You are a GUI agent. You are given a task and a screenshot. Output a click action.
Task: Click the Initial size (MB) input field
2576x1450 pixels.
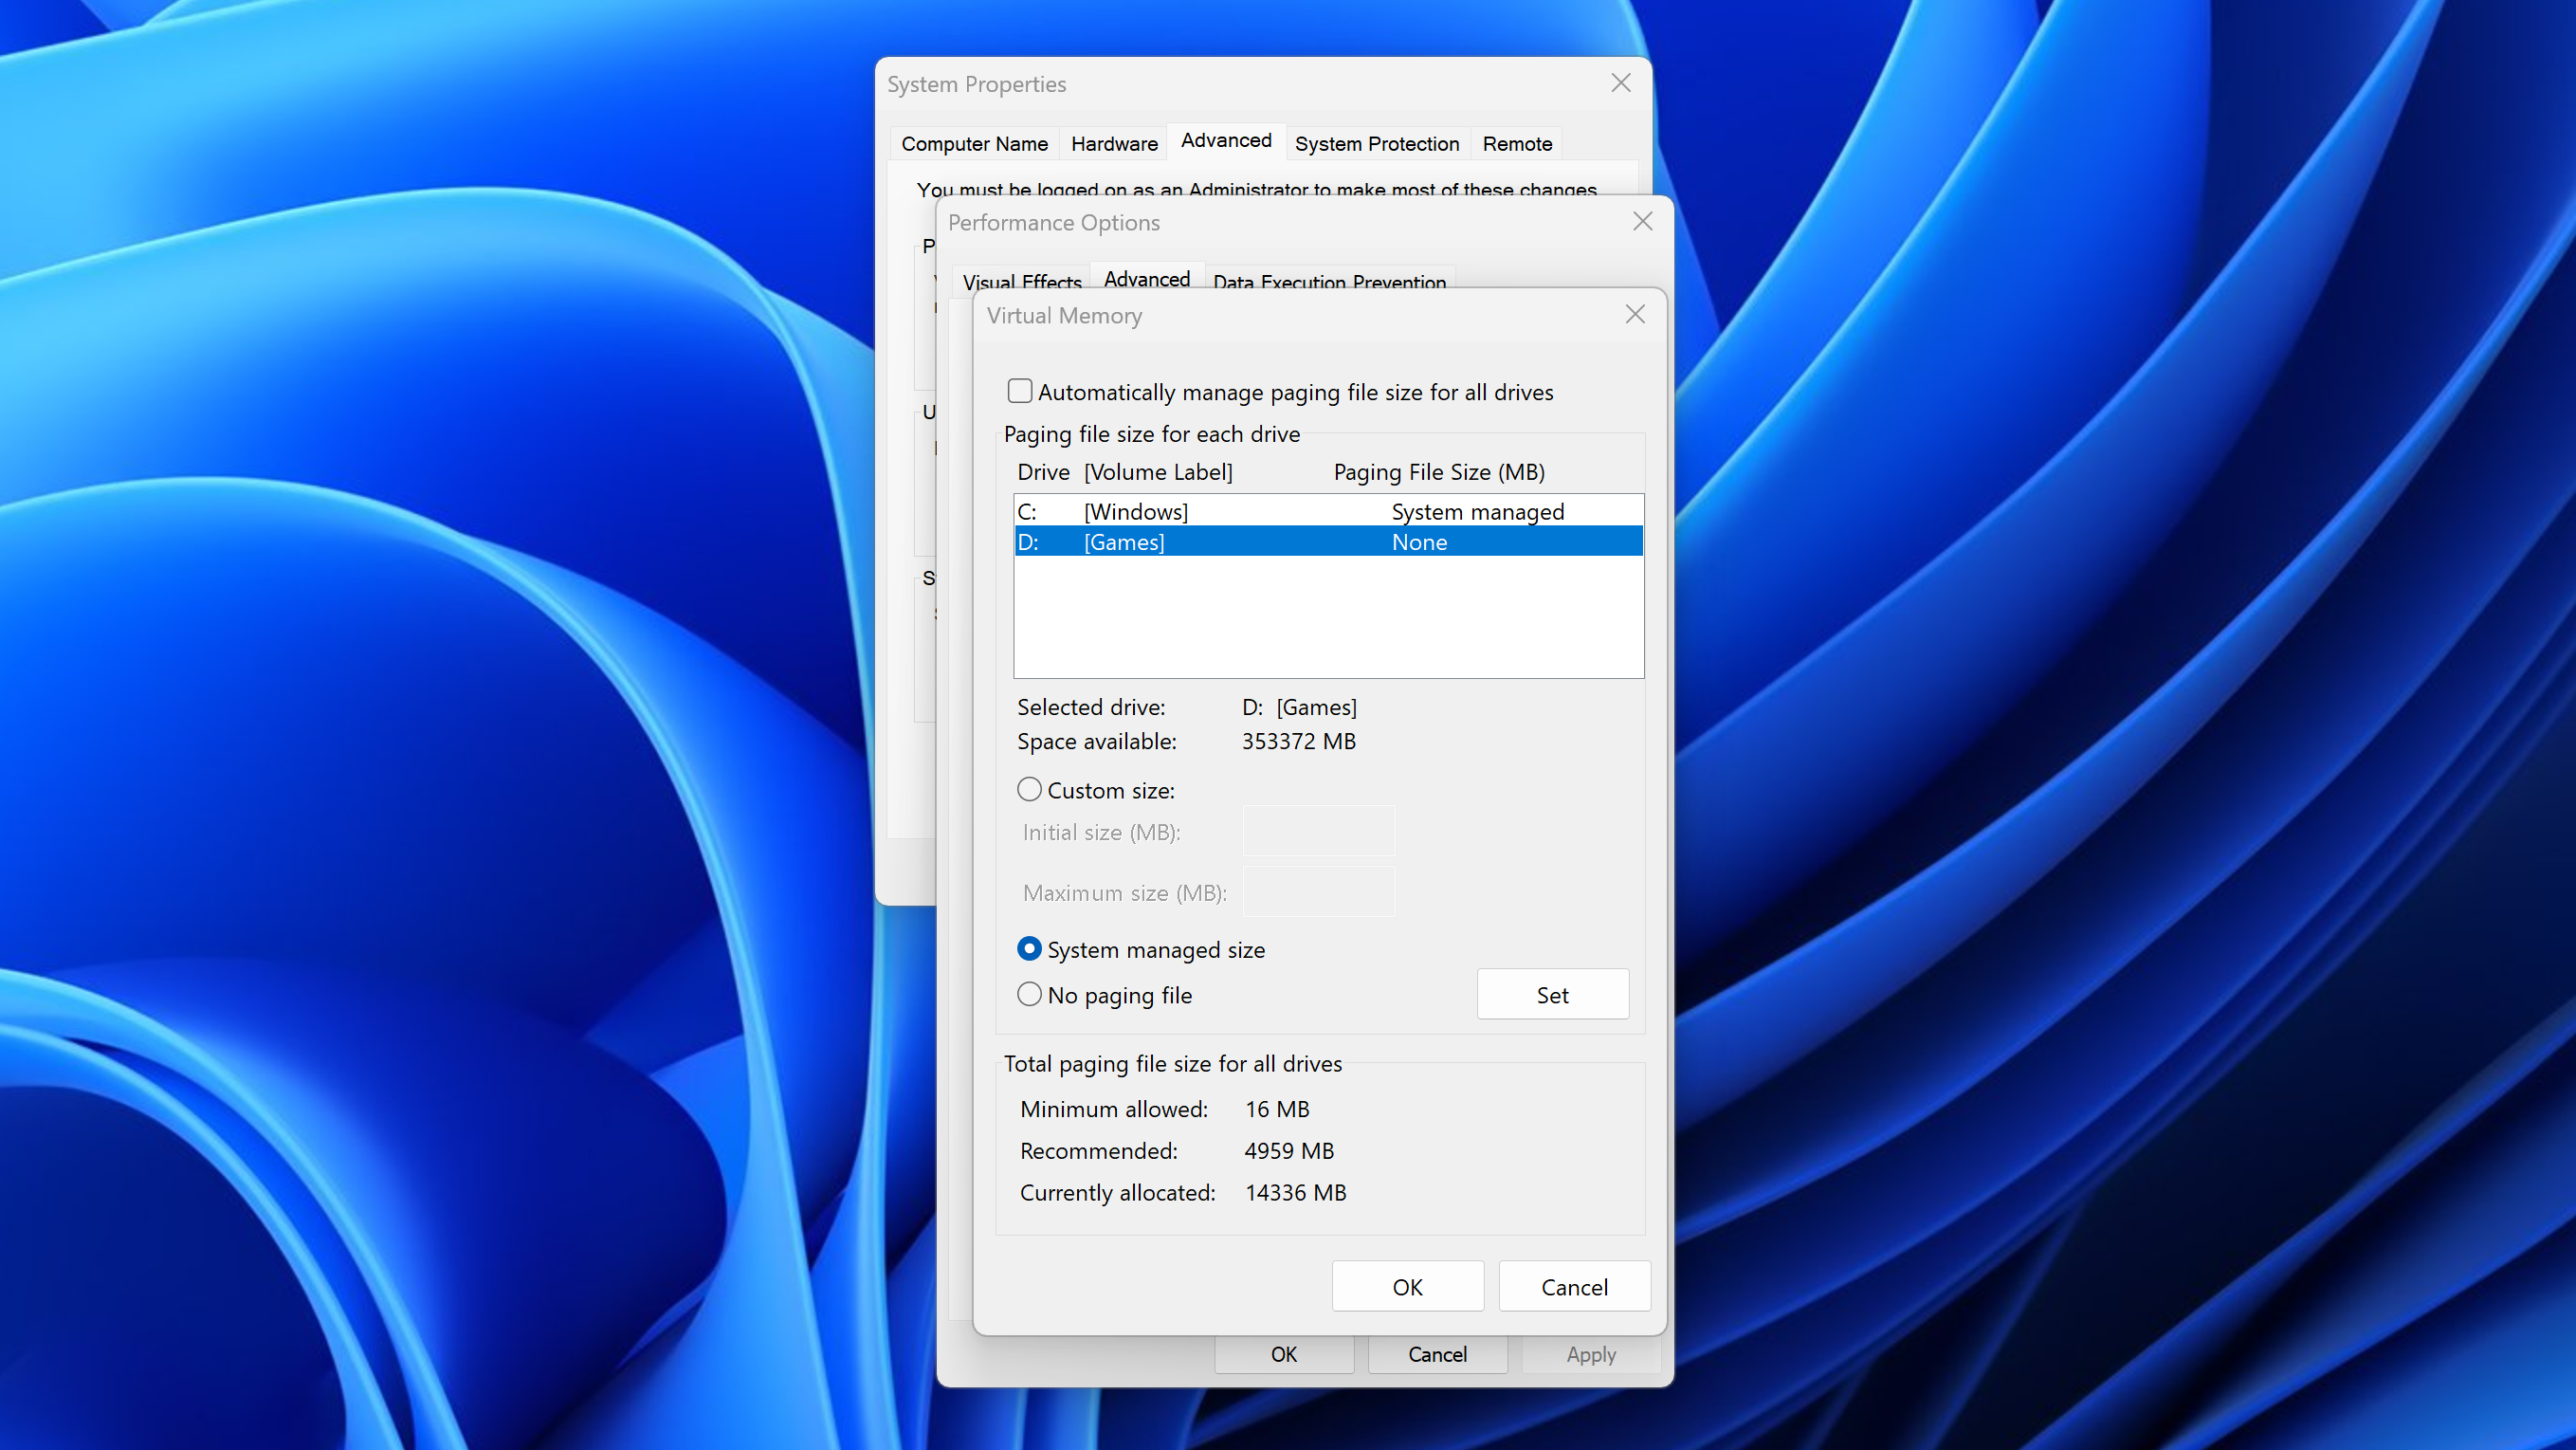1317,831
